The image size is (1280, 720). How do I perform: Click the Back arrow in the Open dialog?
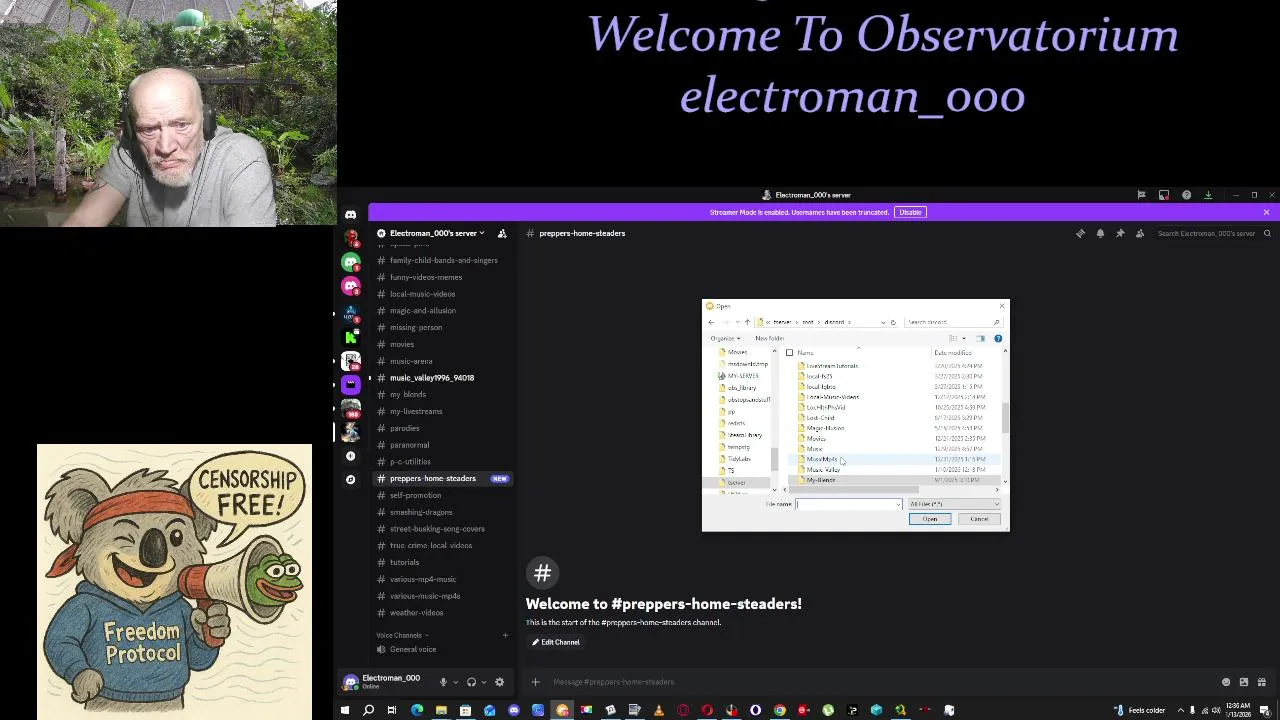point(711,322)
